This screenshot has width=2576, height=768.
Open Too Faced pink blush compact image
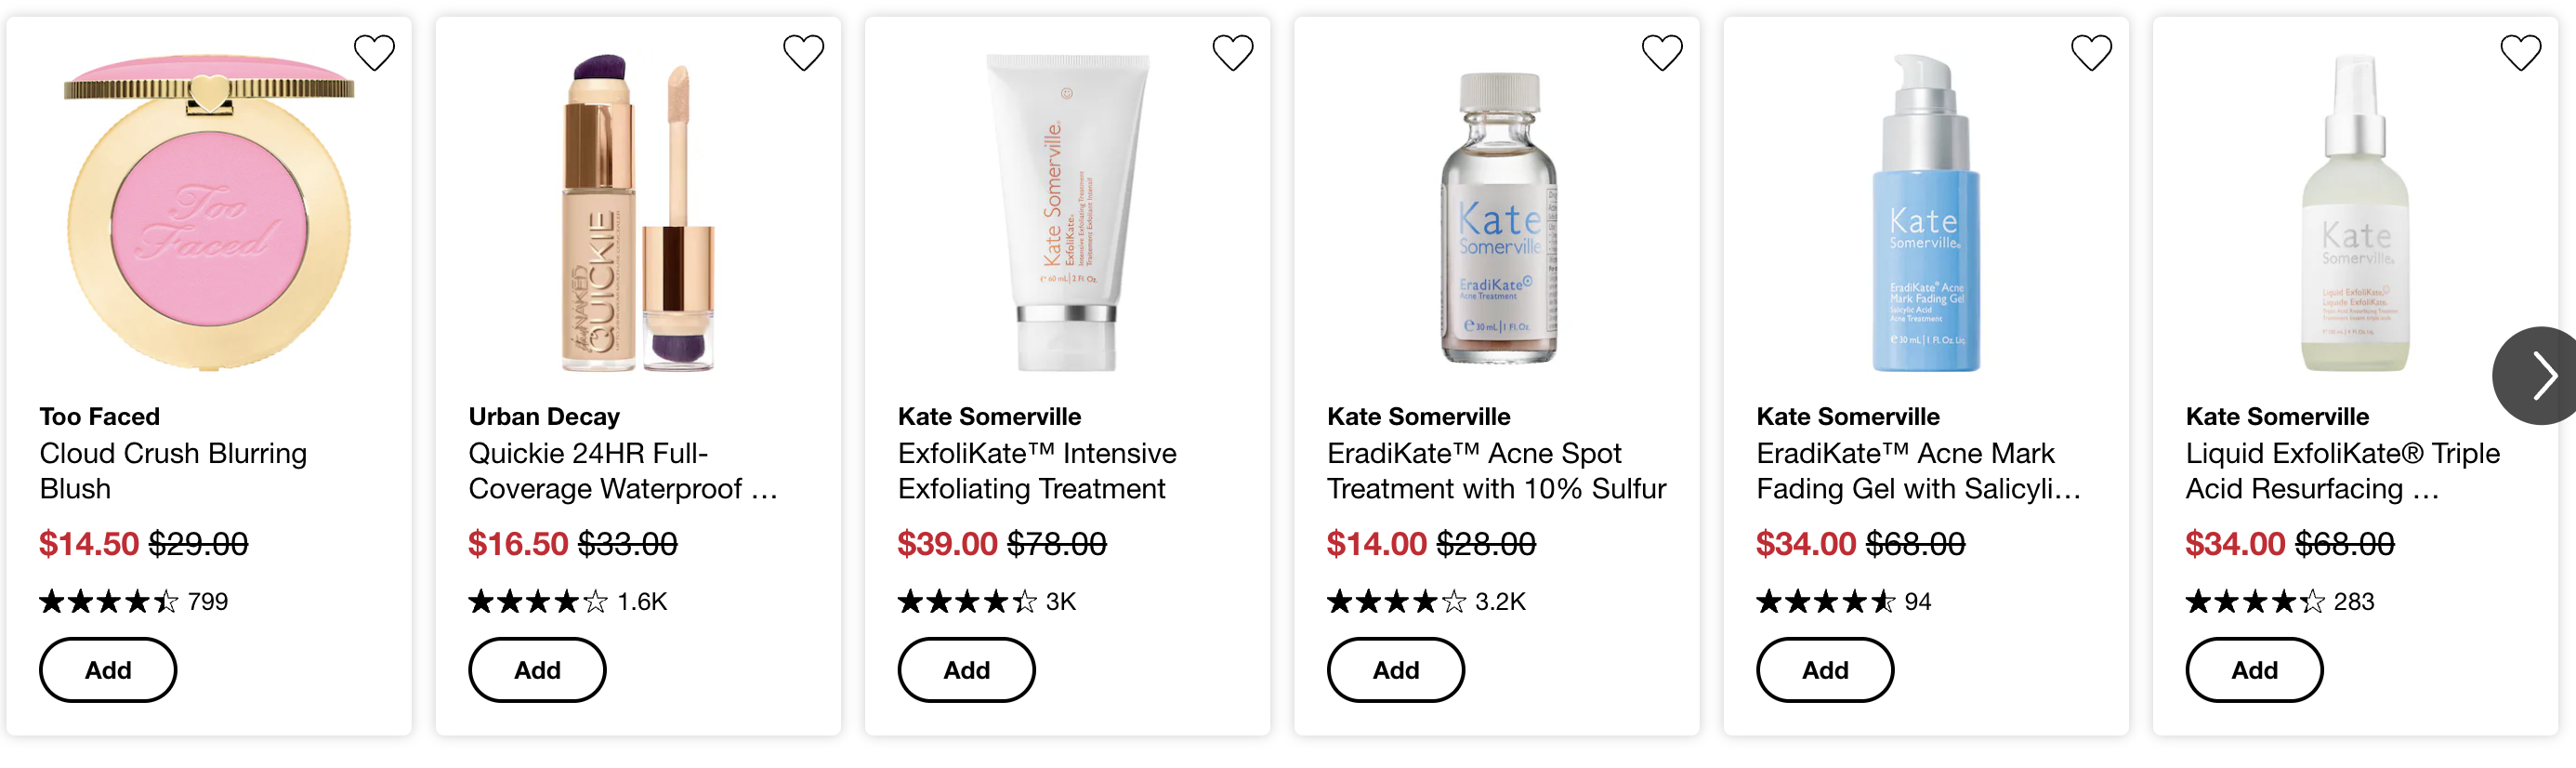(x=209, y=212)
